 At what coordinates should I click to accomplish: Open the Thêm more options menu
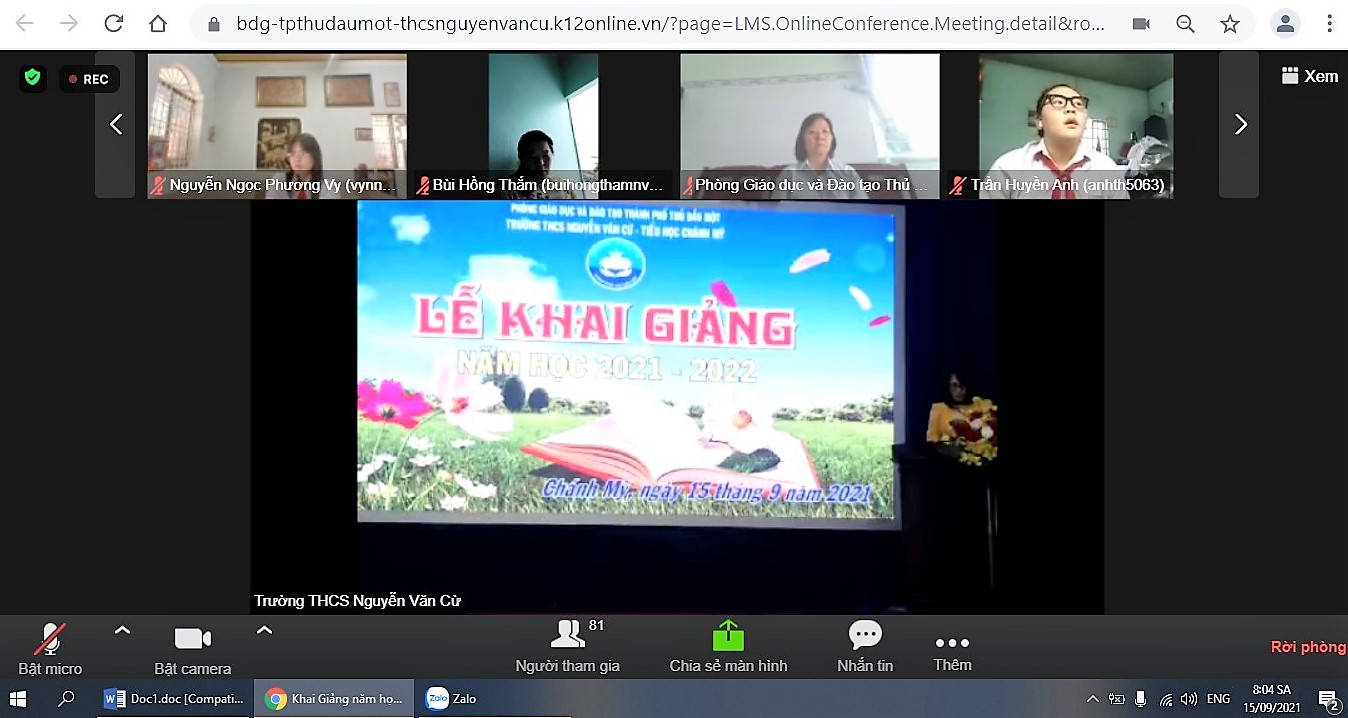(x=951, y=651)
